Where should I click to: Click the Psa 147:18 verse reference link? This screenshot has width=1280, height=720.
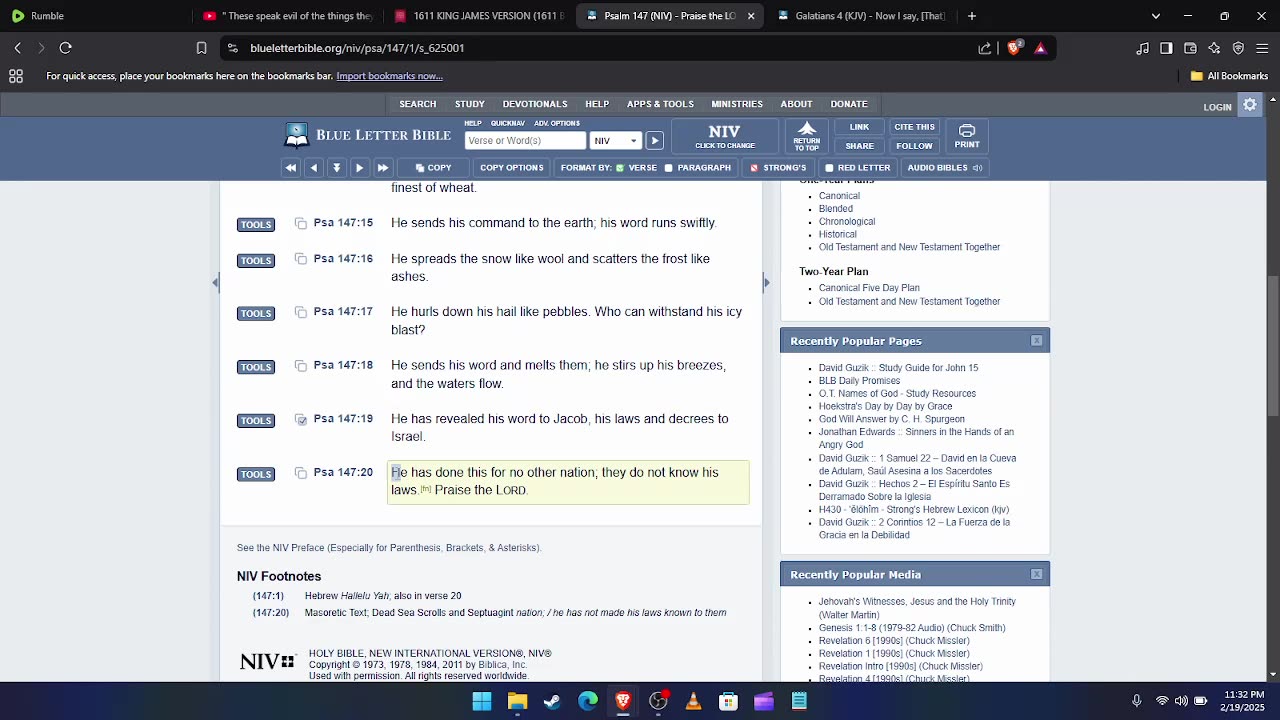click(343, 365)
